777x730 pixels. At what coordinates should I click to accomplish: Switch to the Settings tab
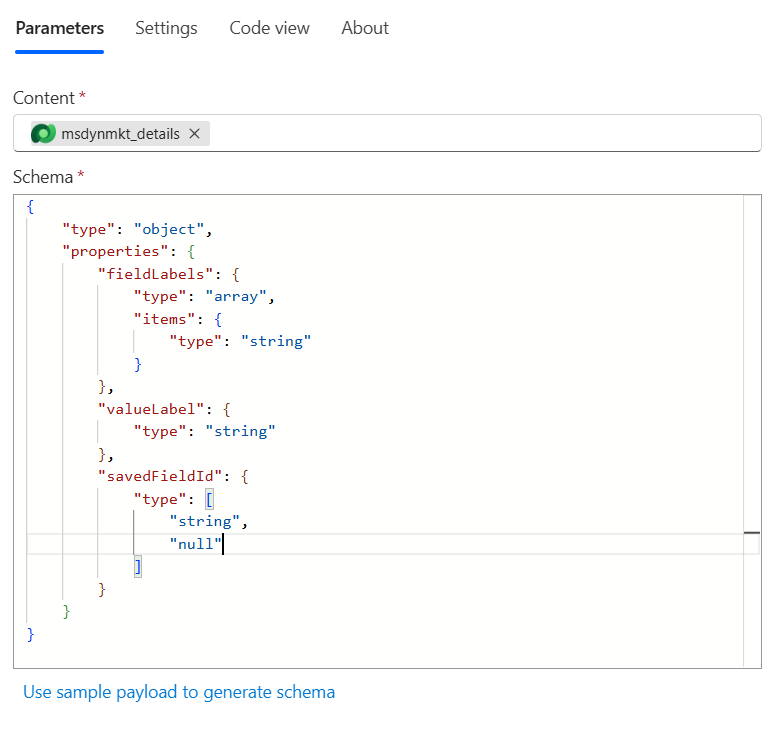pos(166,28)
